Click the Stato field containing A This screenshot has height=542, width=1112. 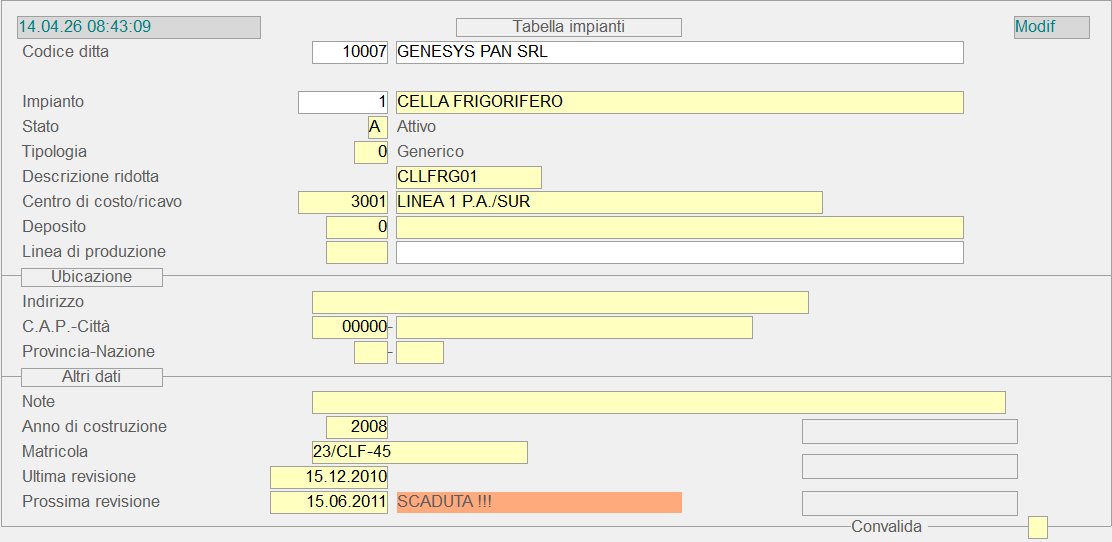[x=377, y=127]
